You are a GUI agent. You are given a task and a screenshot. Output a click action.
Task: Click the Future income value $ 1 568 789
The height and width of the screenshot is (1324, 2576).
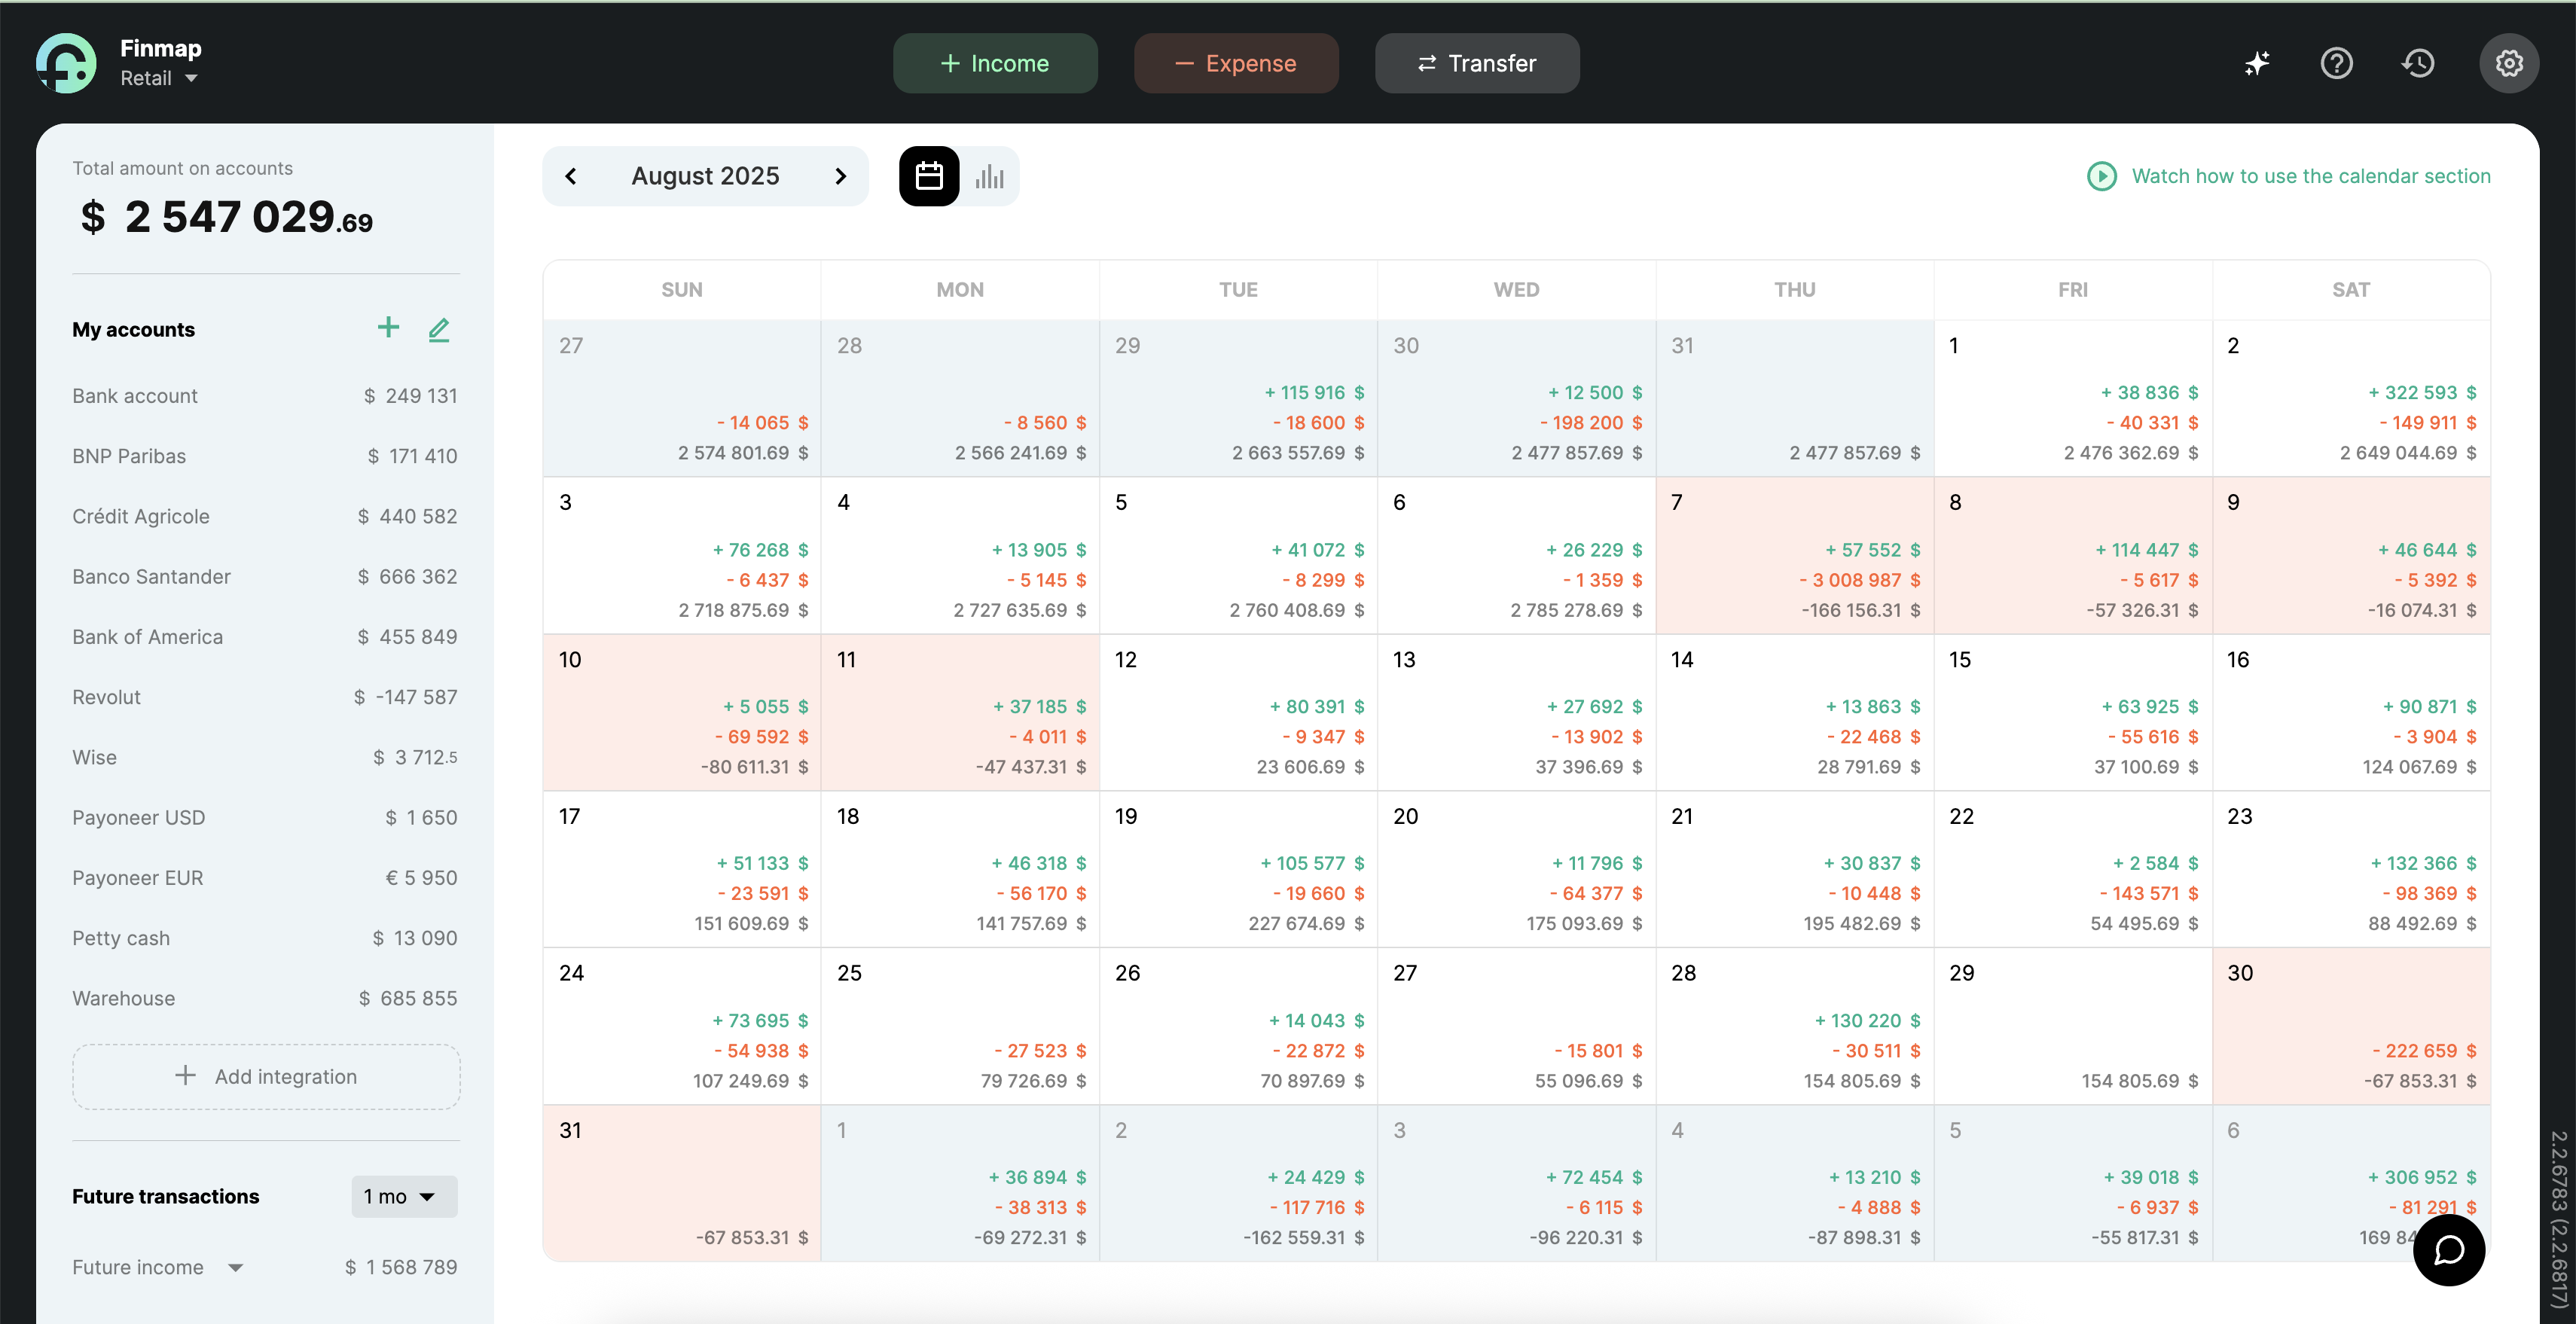pos(401,1267)
